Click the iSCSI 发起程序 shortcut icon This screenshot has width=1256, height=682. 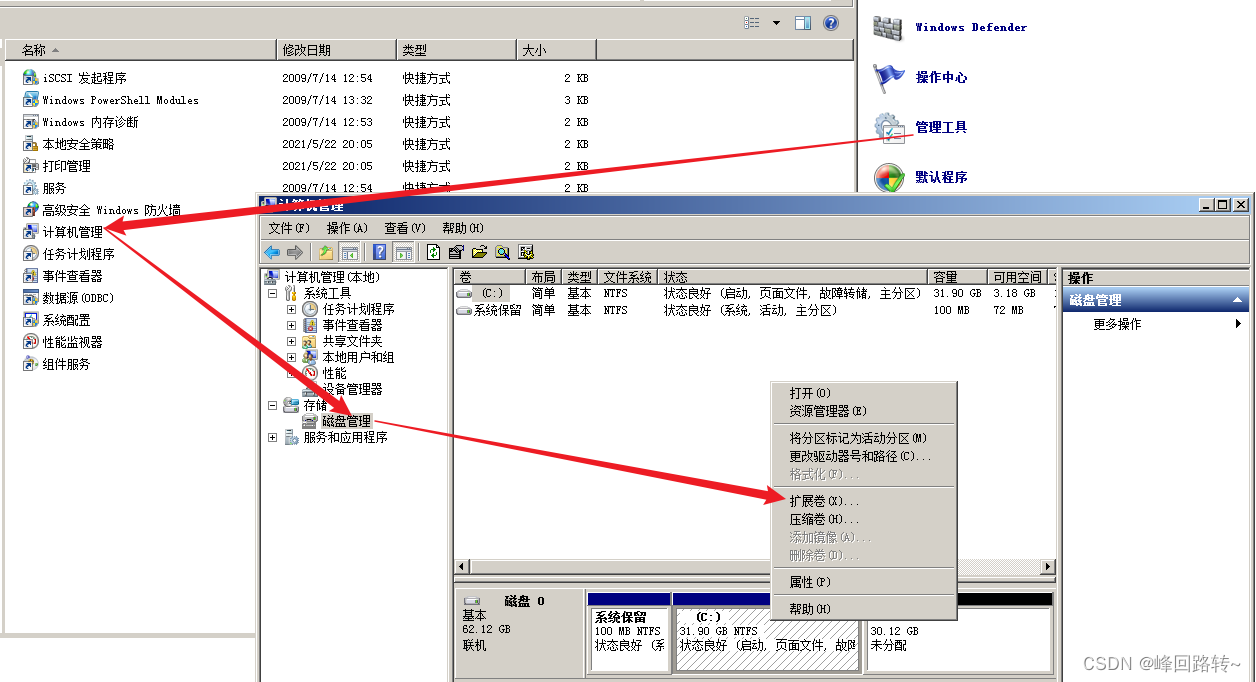point(30,78)
